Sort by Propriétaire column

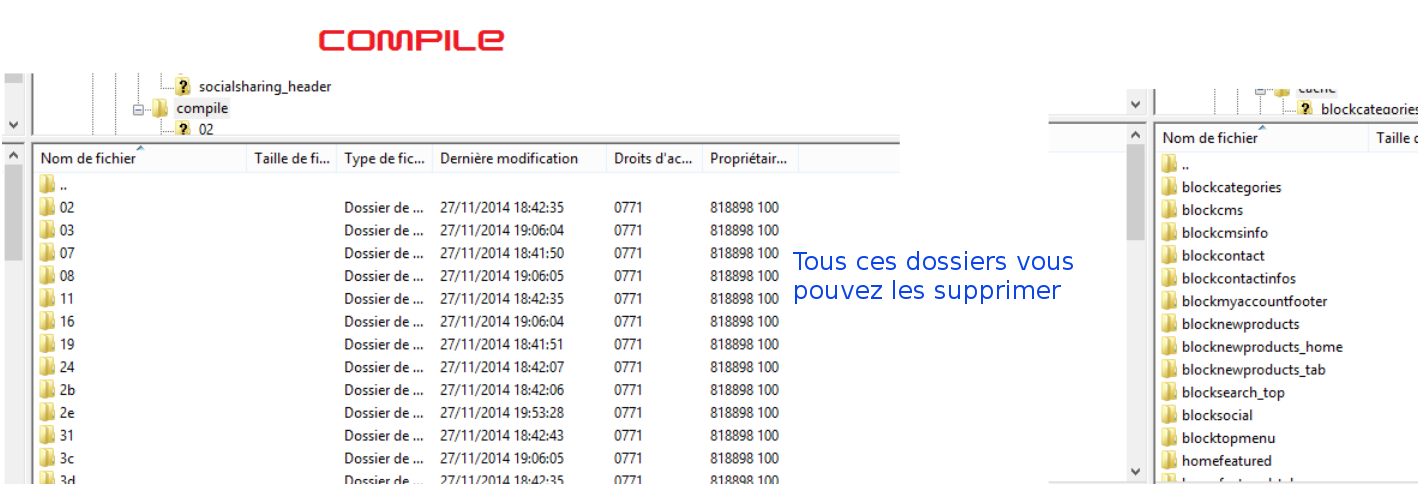click(x=750, y=158)
